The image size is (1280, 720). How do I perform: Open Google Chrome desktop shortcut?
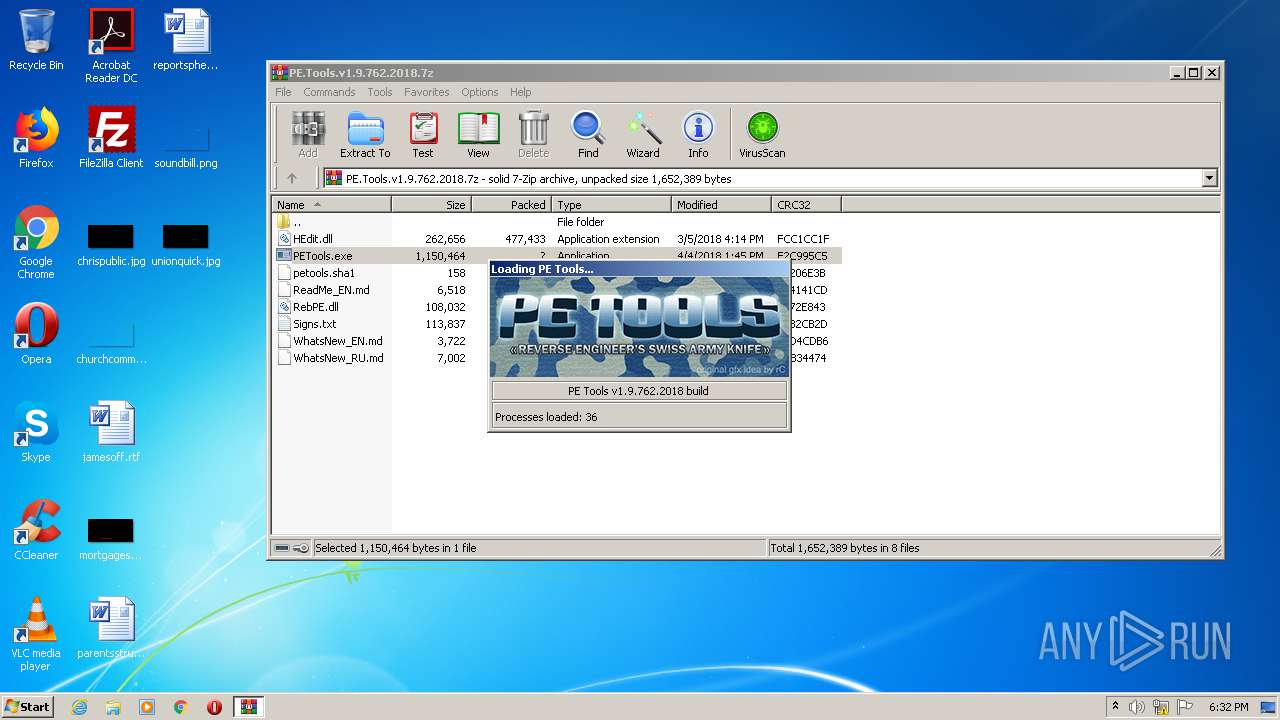pos(36,242)
